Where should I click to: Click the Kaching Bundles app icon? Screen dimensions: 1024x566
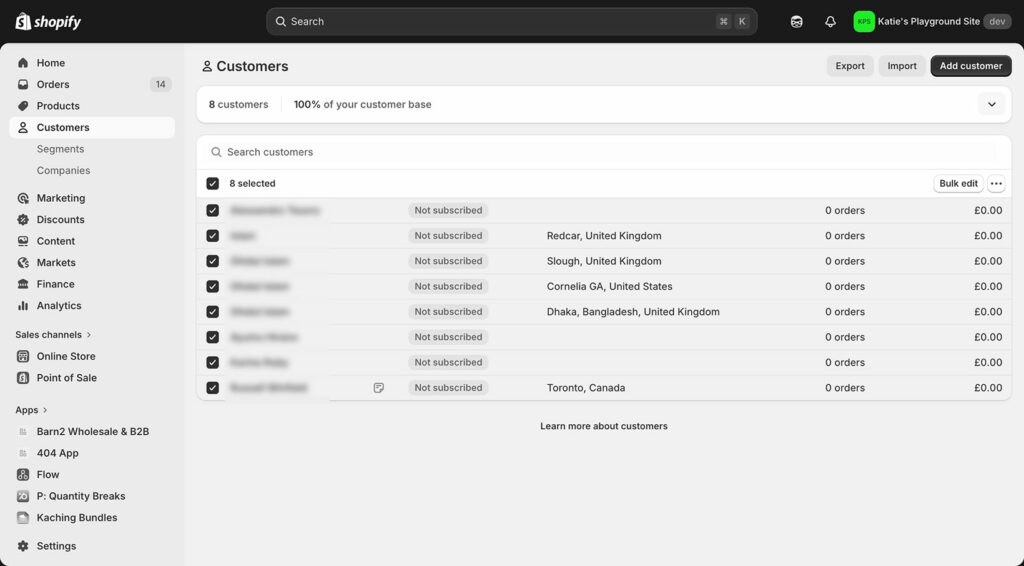pyautogui.click(x=23, y=518)
